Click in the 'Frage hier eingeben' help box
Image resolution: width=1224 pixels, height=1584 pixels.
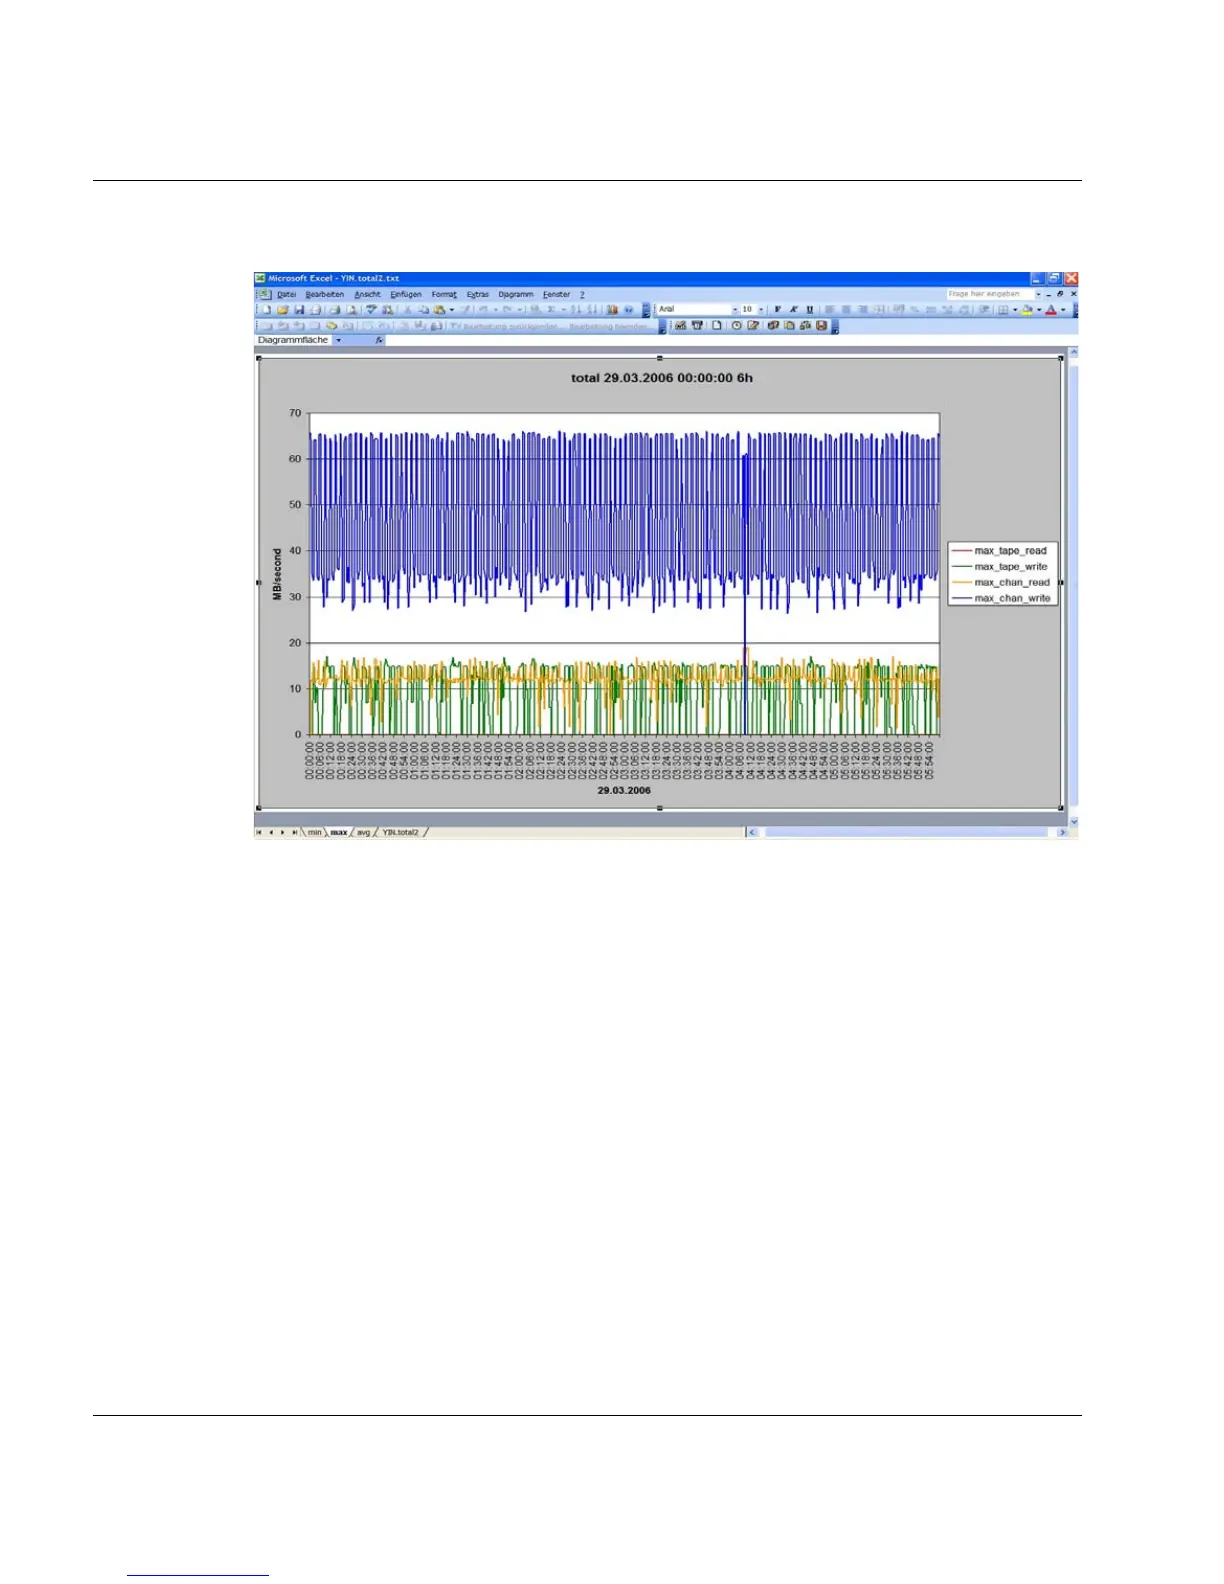click(990, 294)
